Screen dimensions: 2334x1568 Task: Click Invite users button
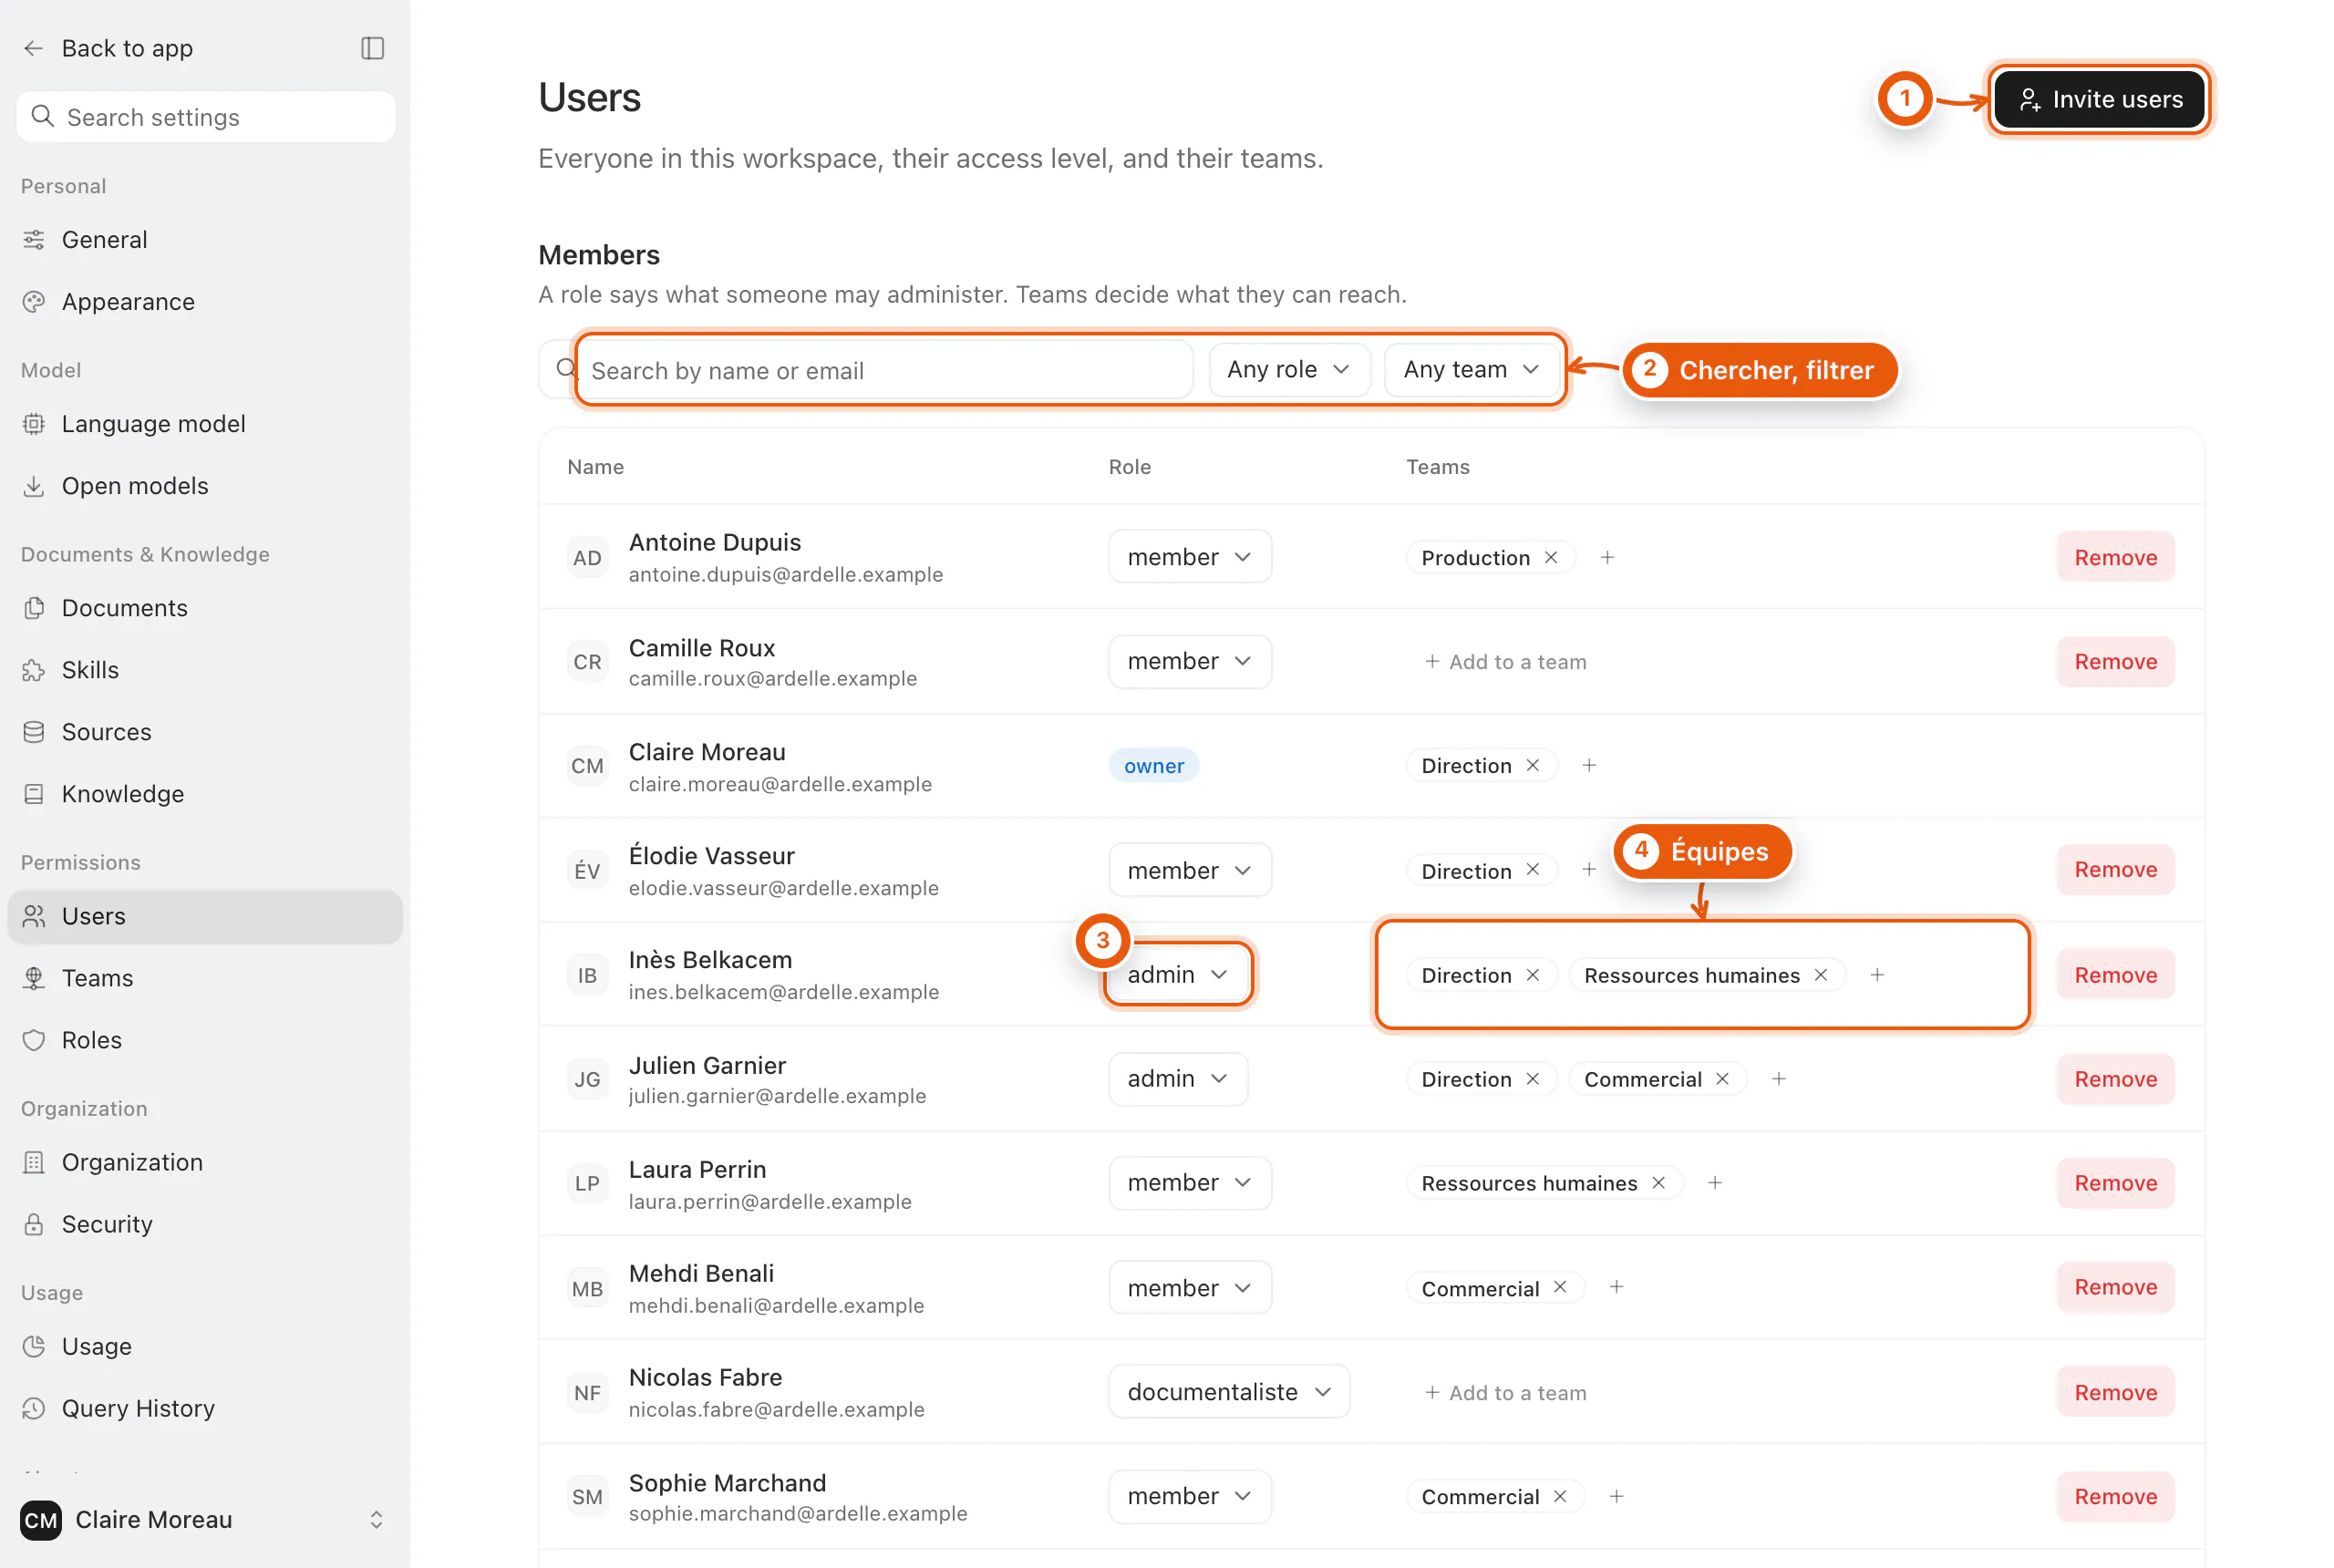click(2100, 99)
